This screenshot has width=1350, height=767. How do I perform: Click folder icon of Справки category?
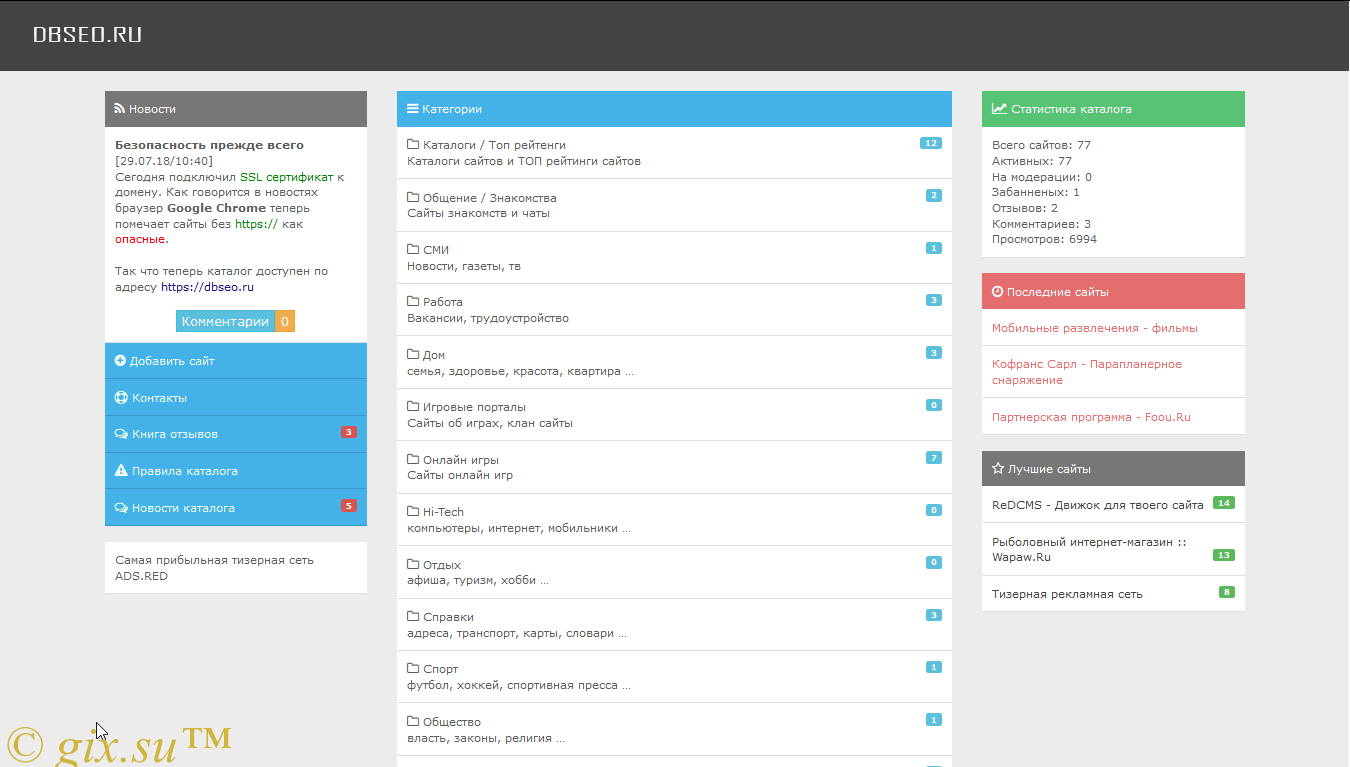(x=413, y=617)
